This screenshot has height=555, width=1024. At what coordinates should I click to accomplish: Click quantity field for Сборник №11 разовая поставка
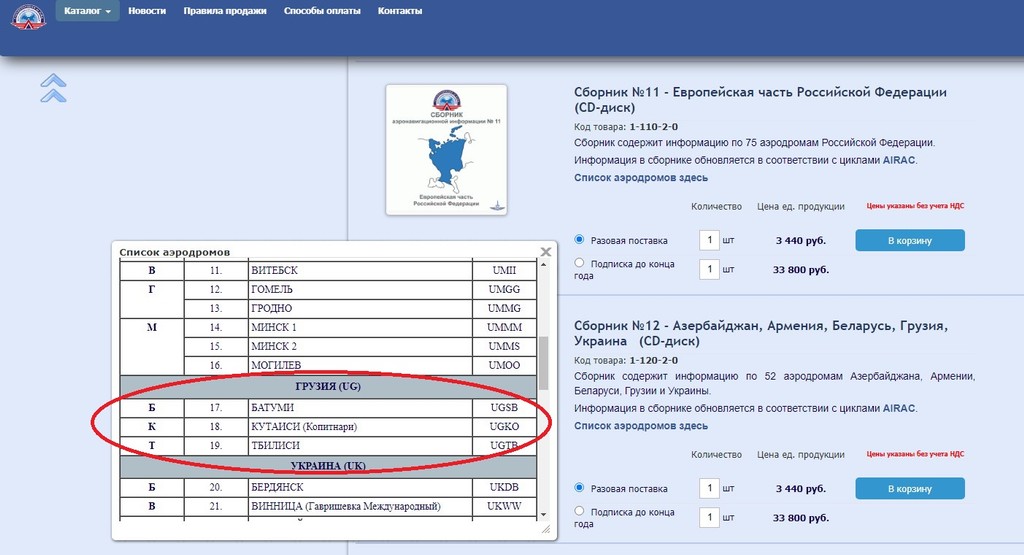(709, 240)
